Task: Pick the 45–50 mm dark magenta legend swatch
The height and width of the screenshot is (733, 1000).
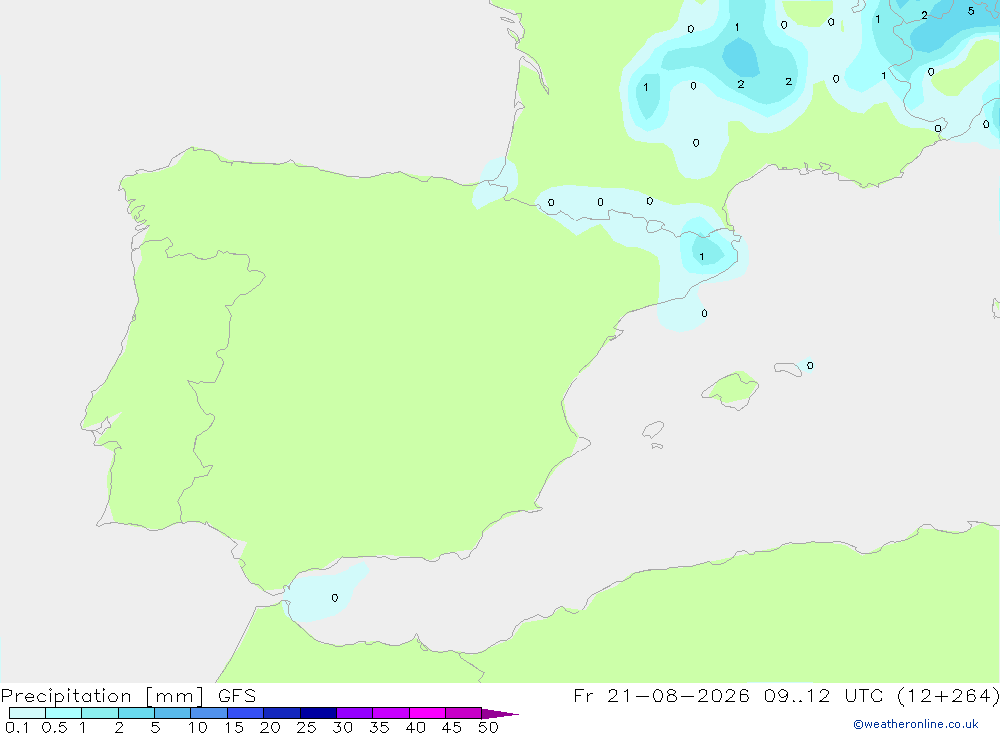Action: tap(464, 713)
